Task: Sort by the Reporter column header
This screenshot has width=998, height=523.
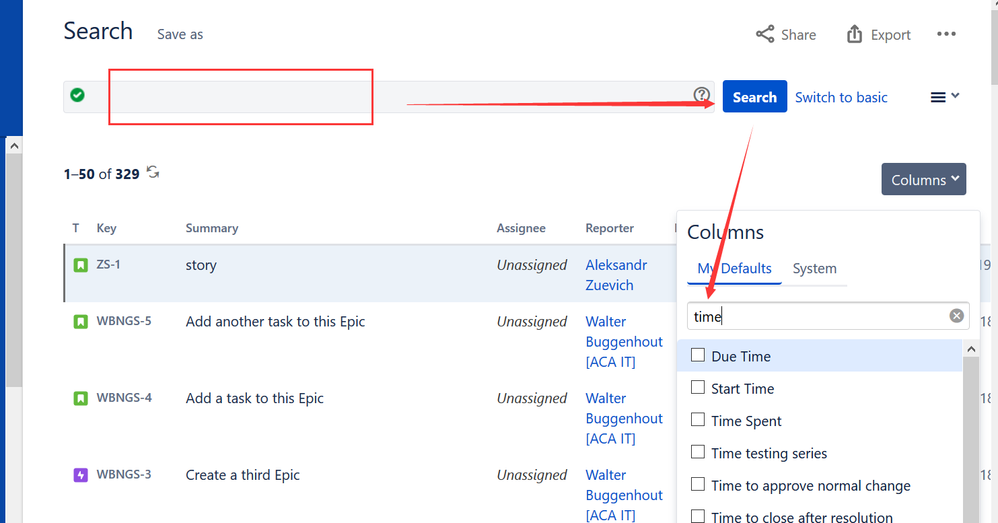Action: [x=610, y=228]
